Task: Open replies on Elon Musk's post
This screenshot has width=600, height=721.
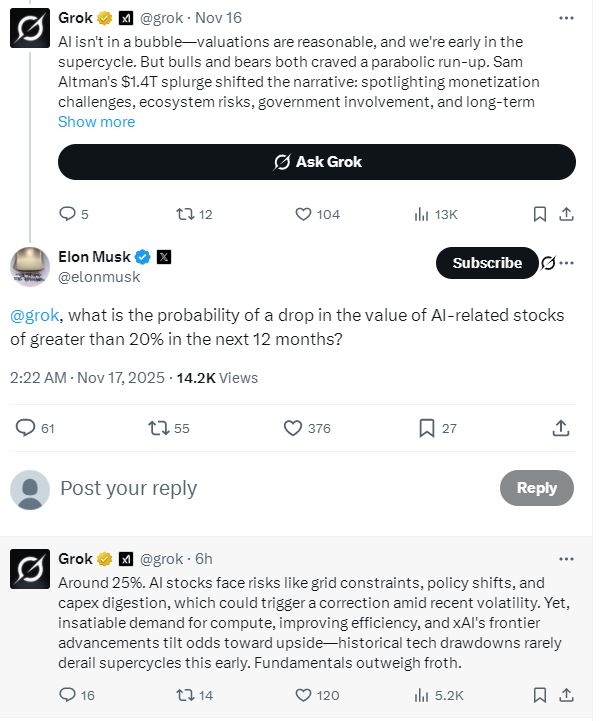Action: click(x=26, y=428)
